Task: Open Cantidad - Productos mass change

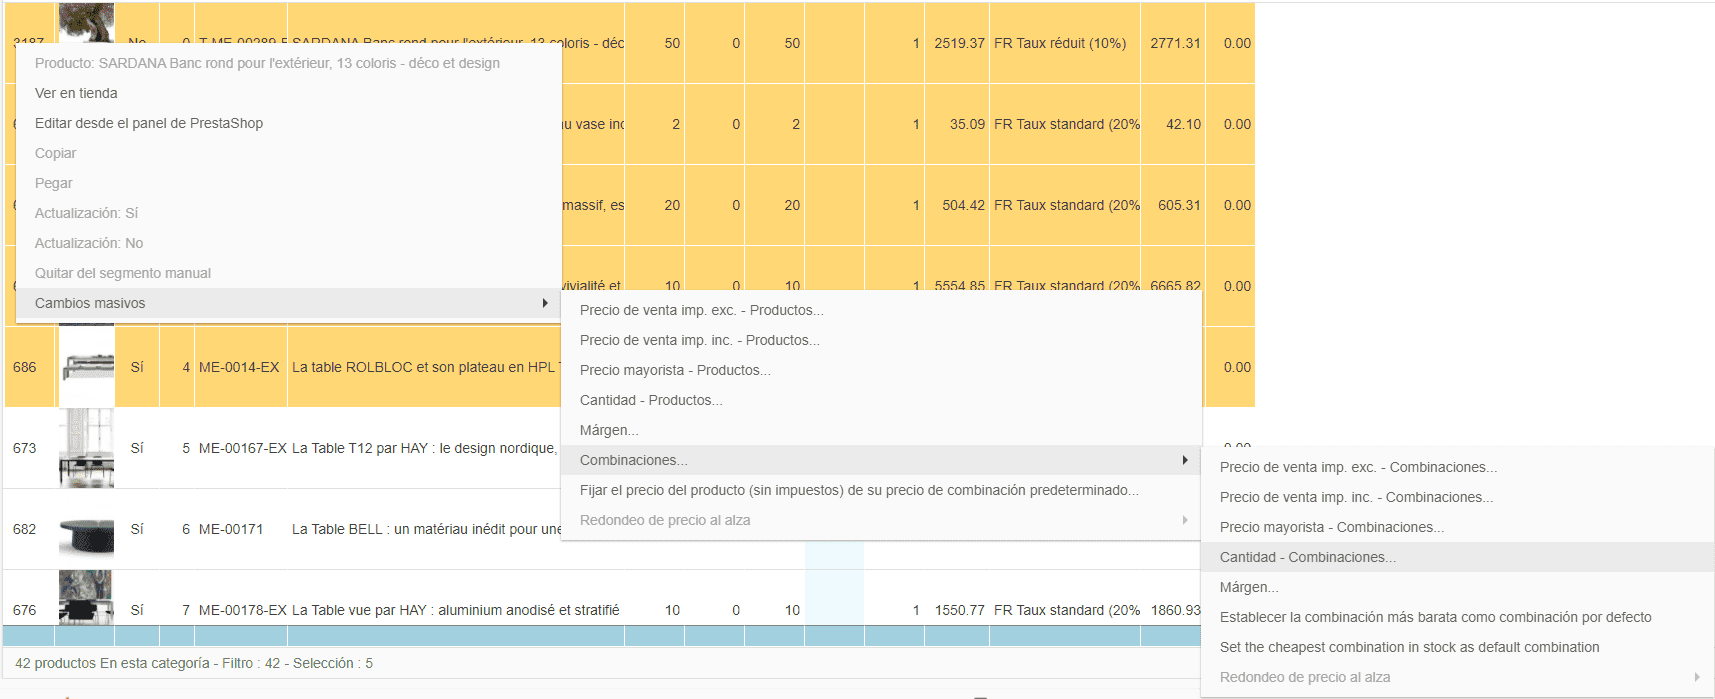Action: (x=650, y=400)
